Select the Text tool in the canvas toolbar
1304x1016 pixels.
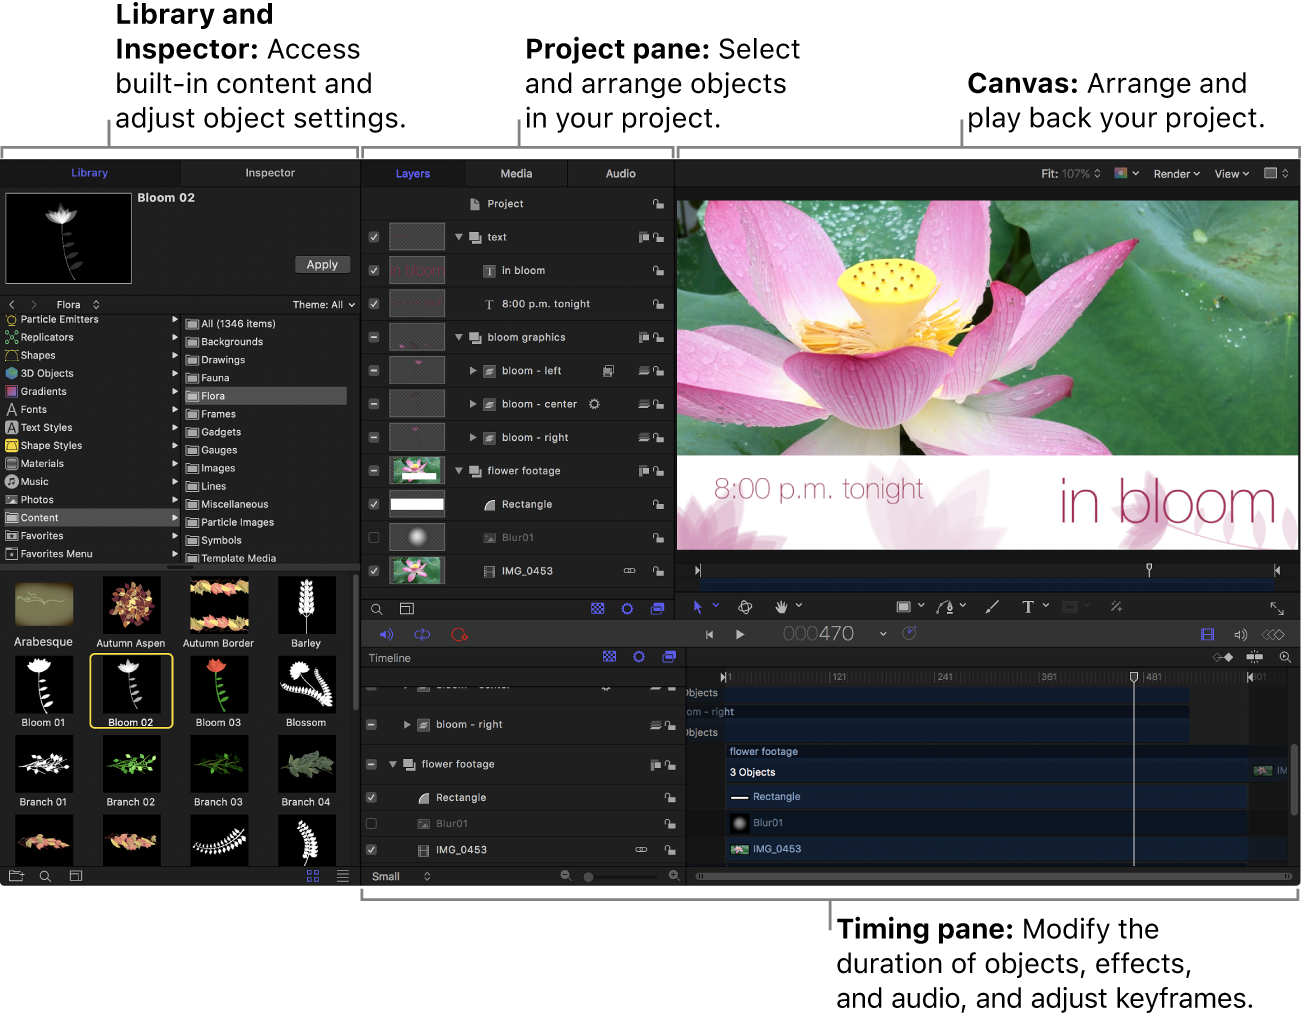(x=1030, y=606)
